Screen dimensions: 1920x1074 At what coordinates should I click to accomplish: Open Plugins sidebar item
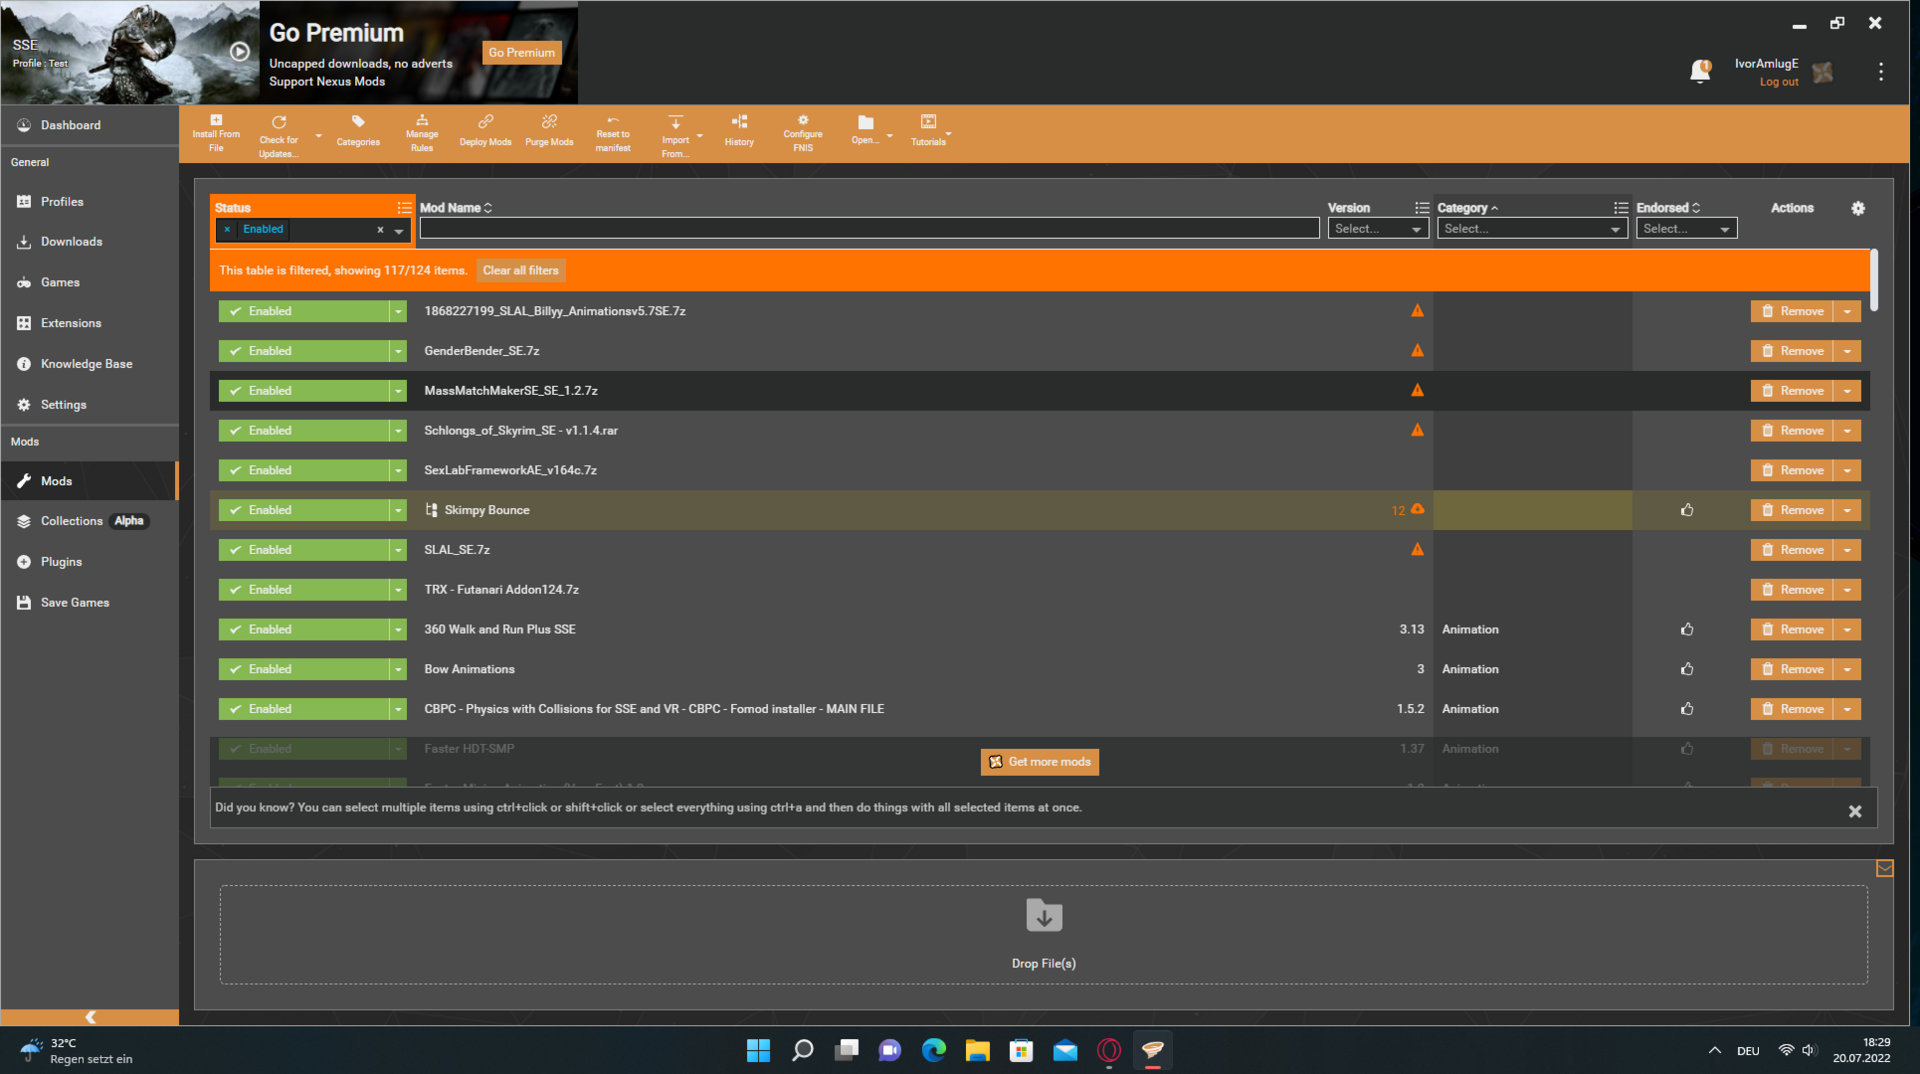tap(90, 562)
